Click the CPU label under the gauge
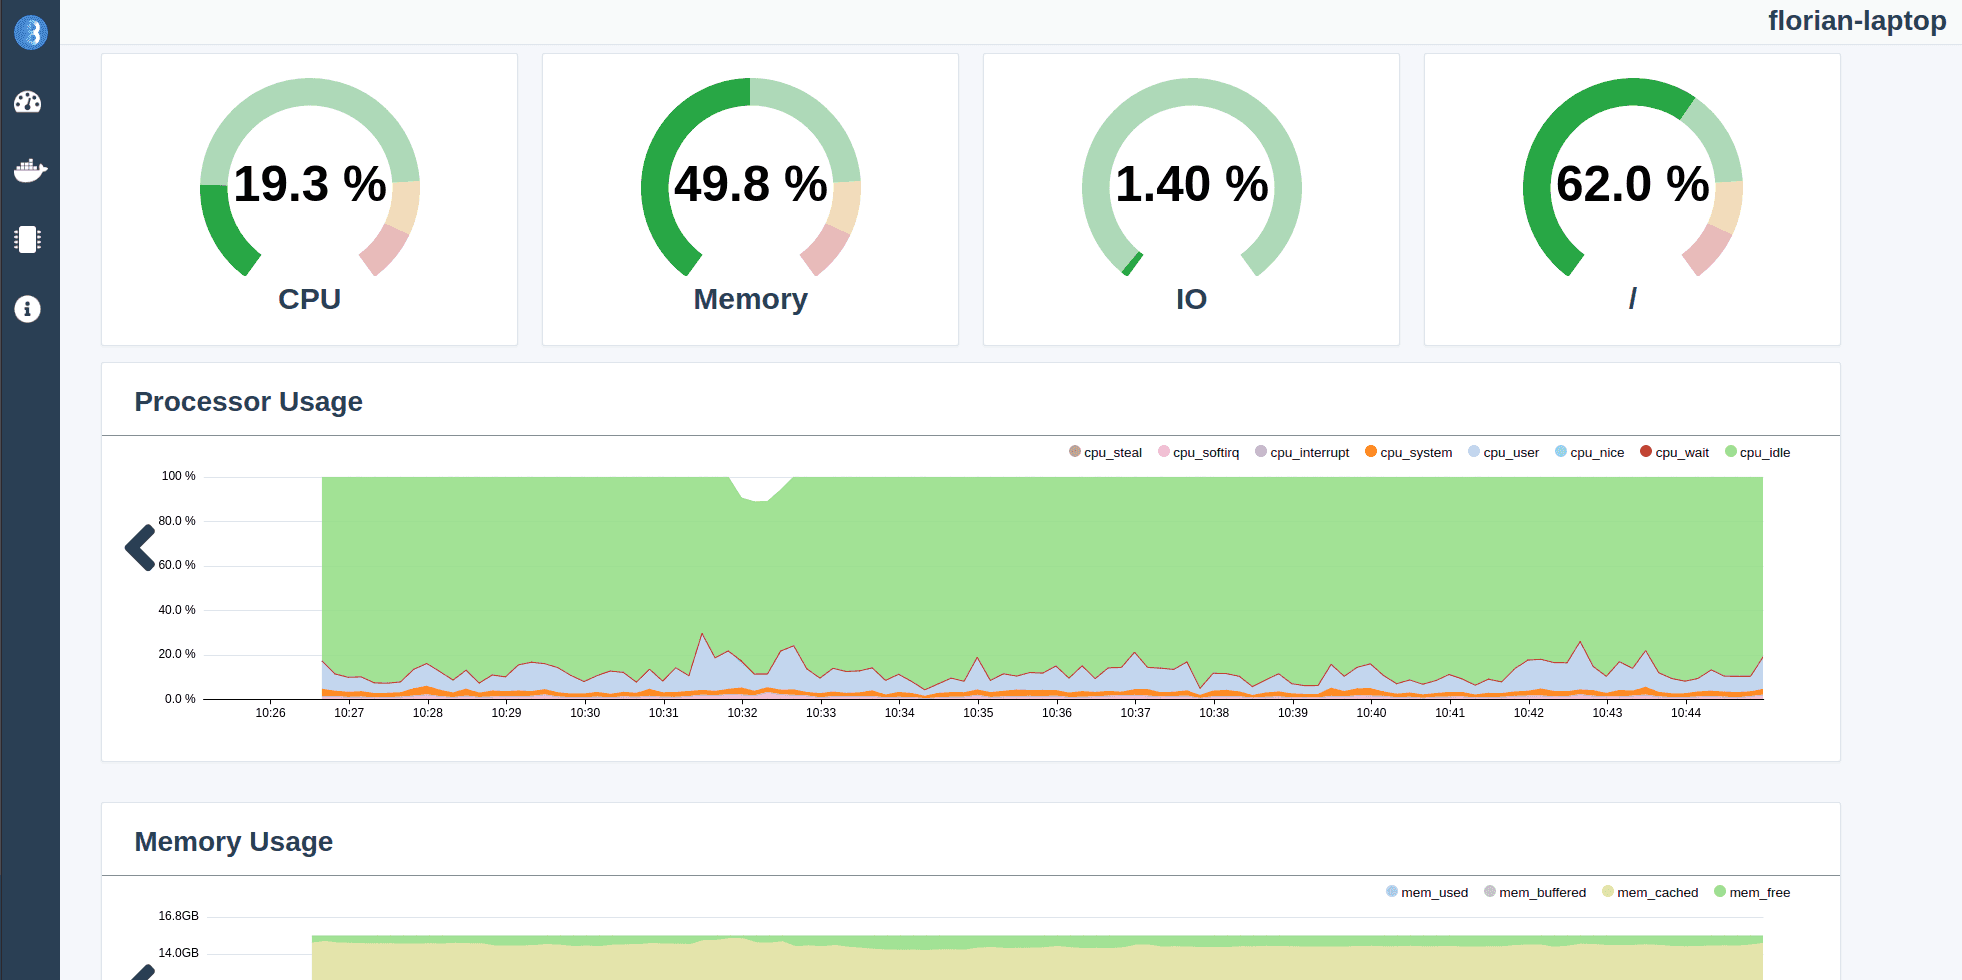 (310, 299)
